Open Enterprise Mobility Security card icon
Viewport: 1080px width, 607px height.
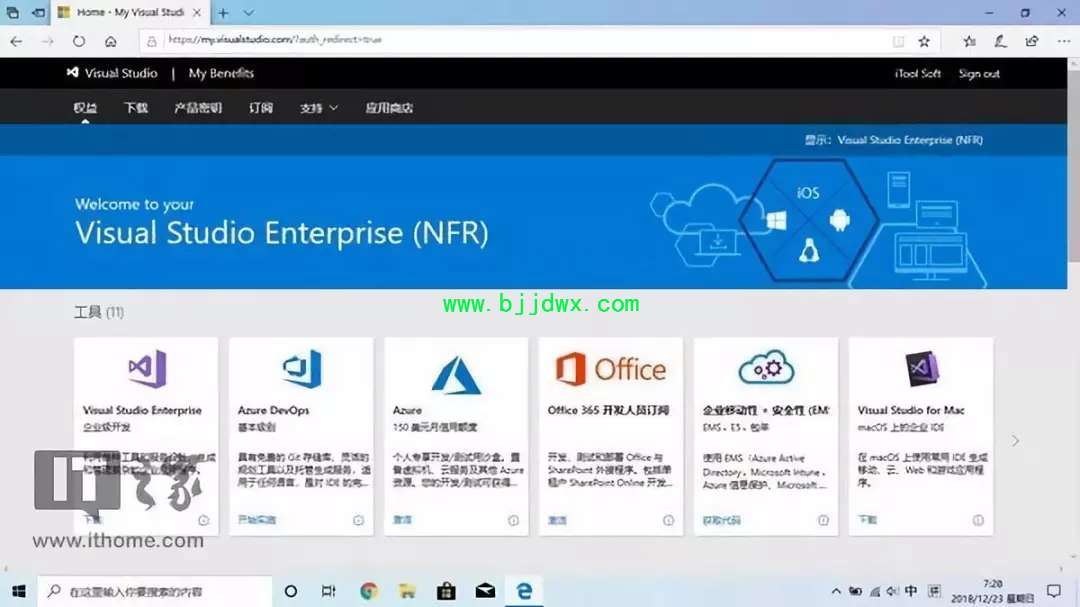tap(766, 367)
